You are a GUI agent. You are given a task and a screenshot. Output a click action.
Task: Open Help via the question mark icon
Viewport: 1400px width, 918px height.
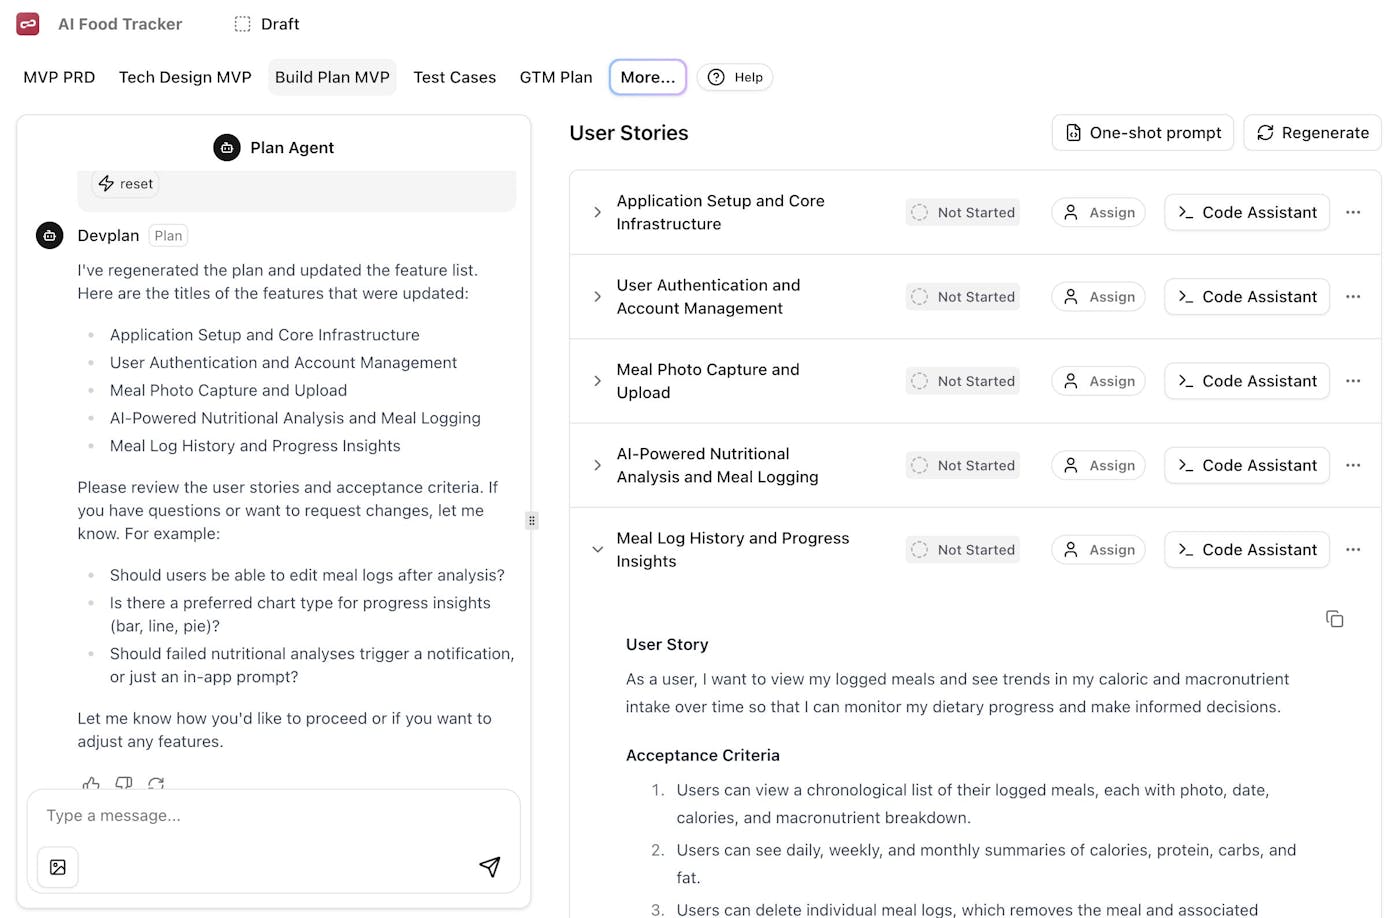pos(715,77)
